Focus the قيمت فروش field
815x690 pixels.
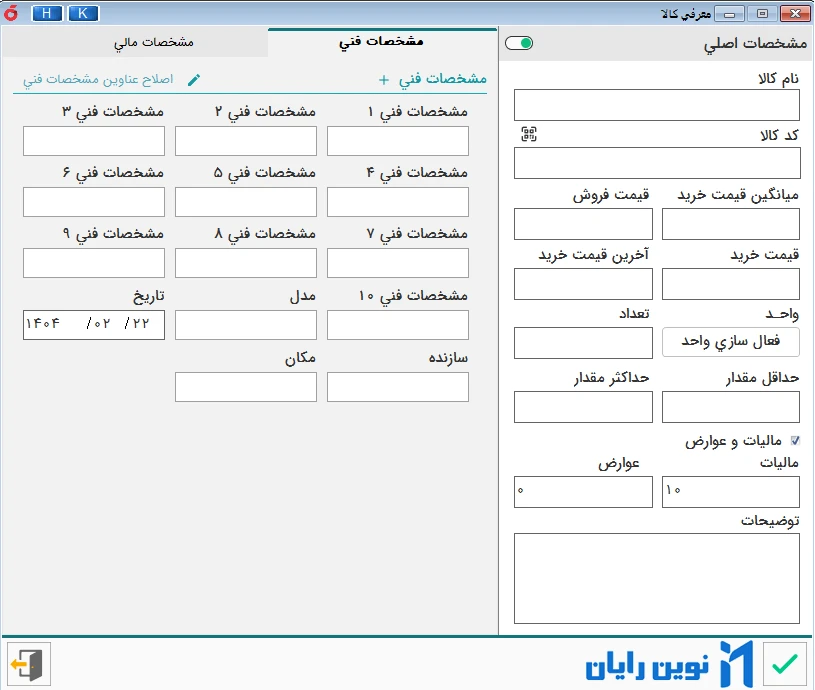[x=583, y=224]
